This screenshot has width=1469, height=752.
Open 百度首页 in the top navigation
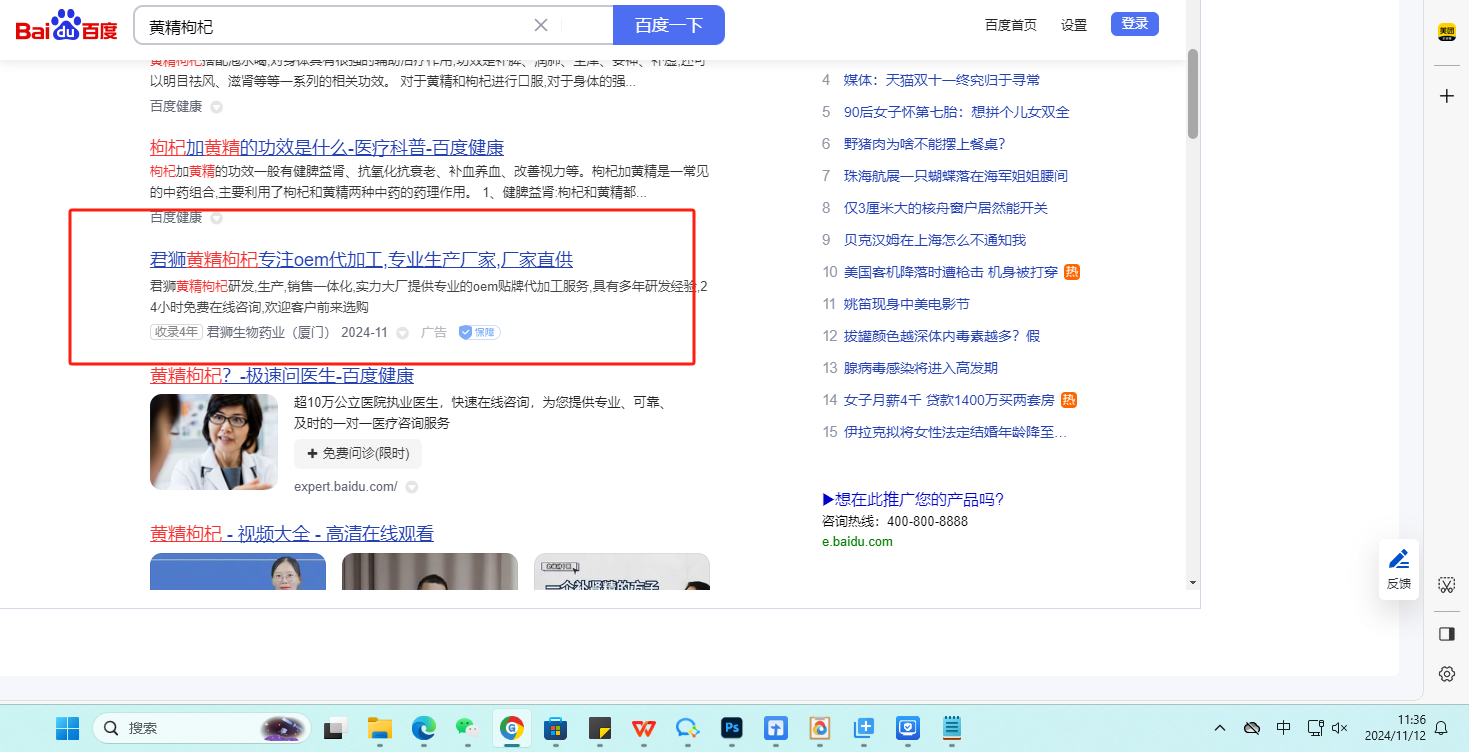(1010, 25)
